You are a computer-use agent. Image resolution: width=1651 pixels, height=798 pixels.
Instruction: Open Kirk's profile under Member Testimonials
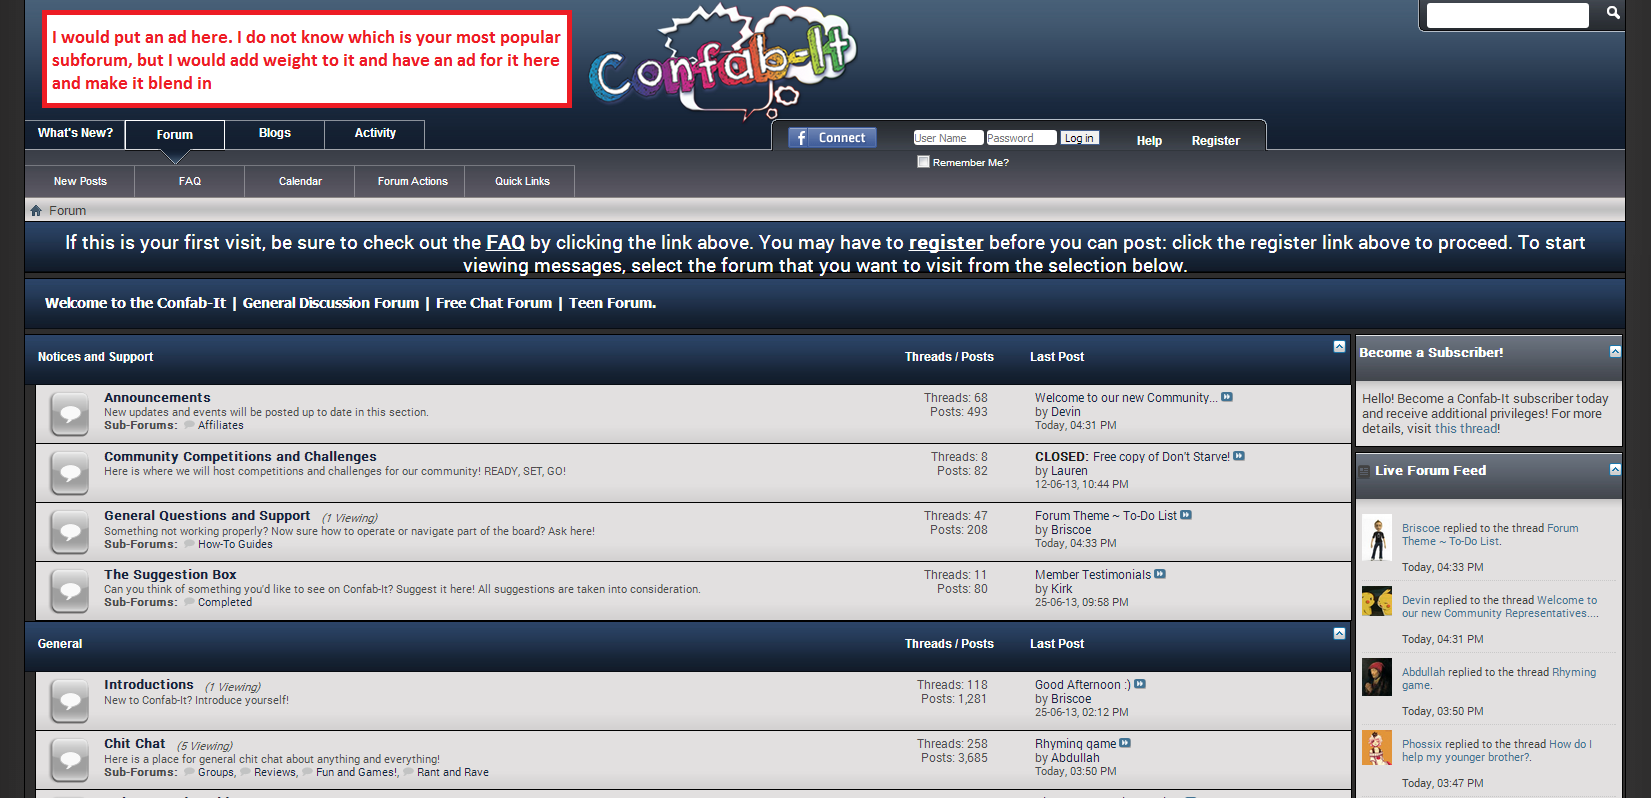[x=1061, y=589]
